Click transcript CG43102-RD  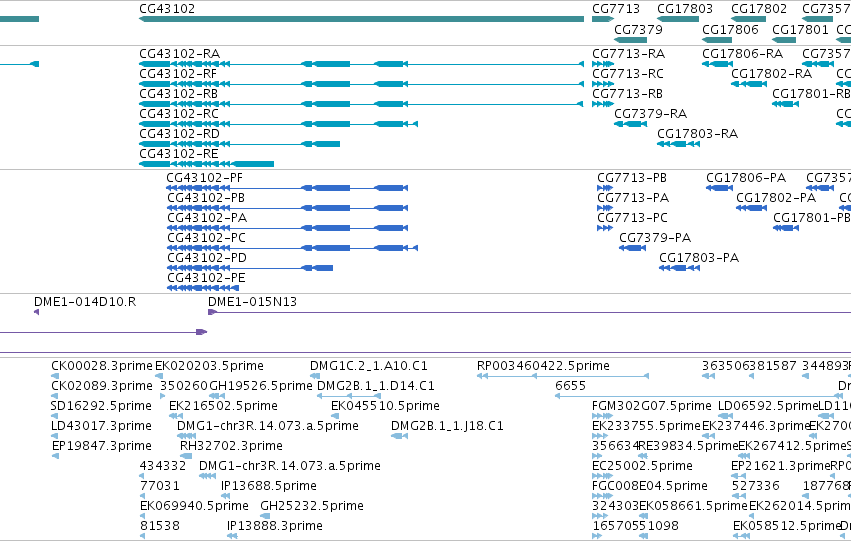(180, 134)
